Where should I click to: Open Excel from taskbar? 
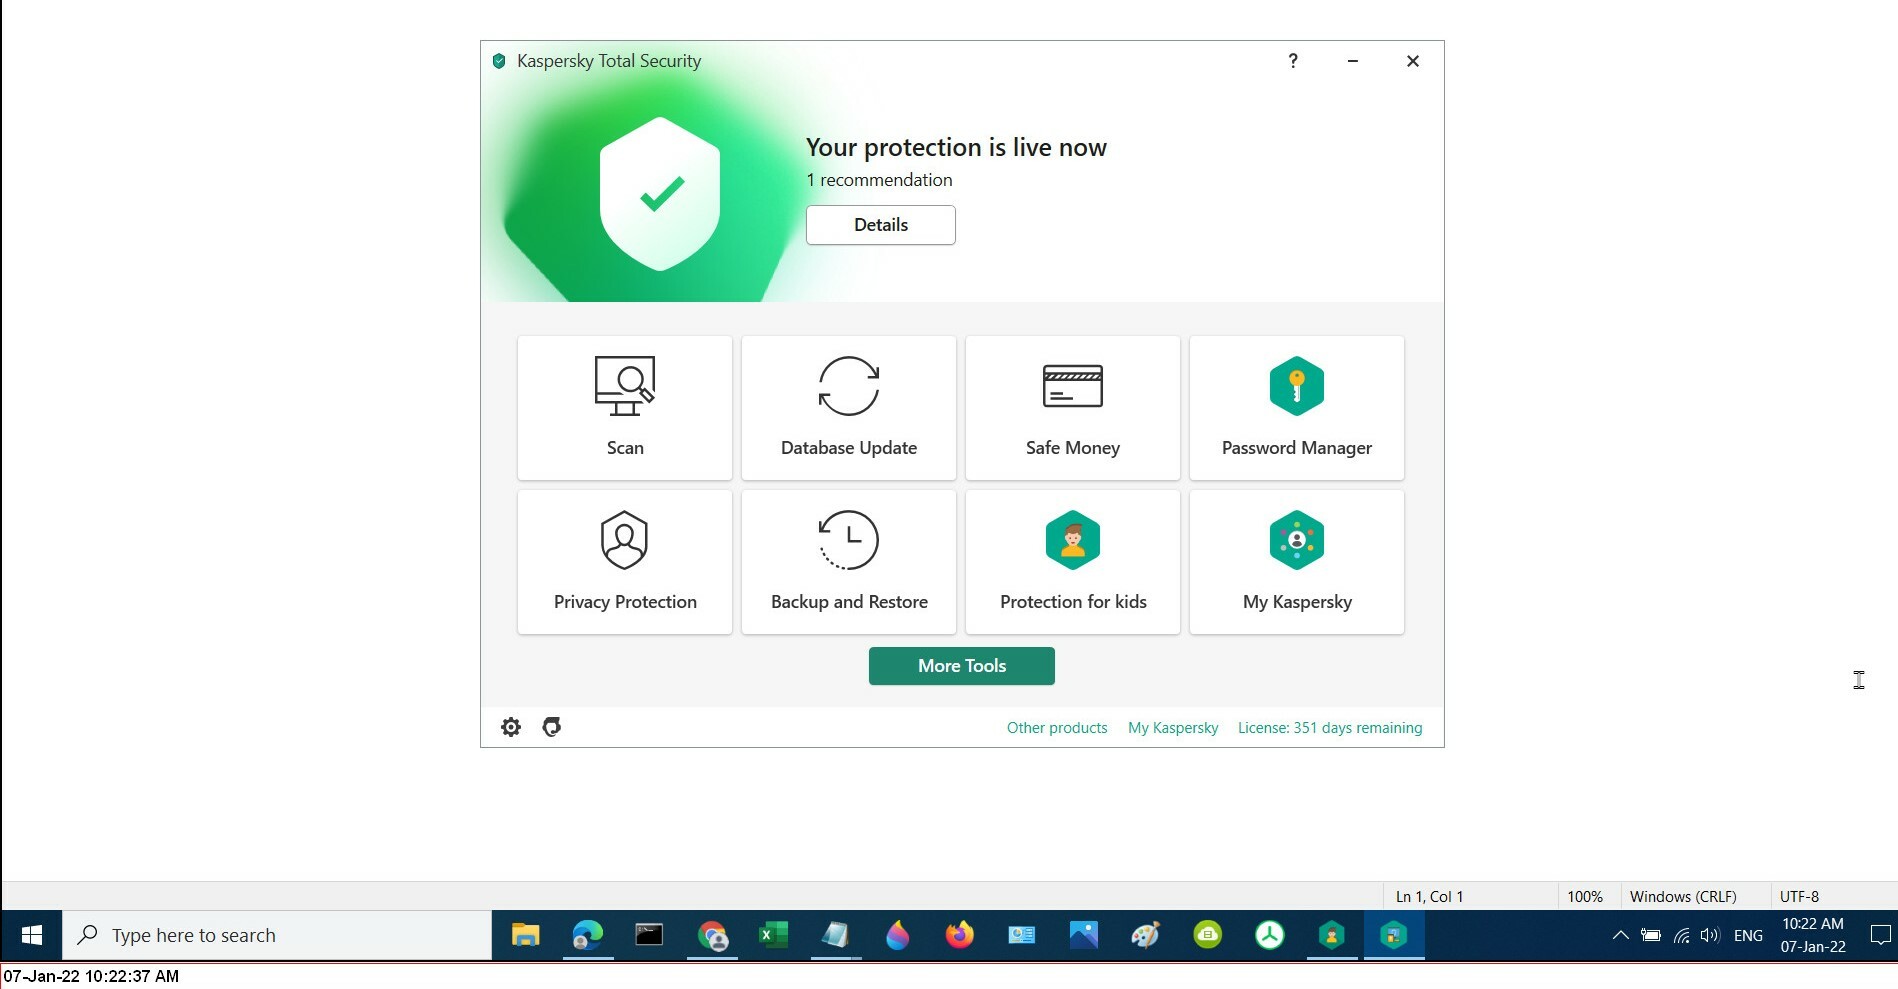point(774,935)
